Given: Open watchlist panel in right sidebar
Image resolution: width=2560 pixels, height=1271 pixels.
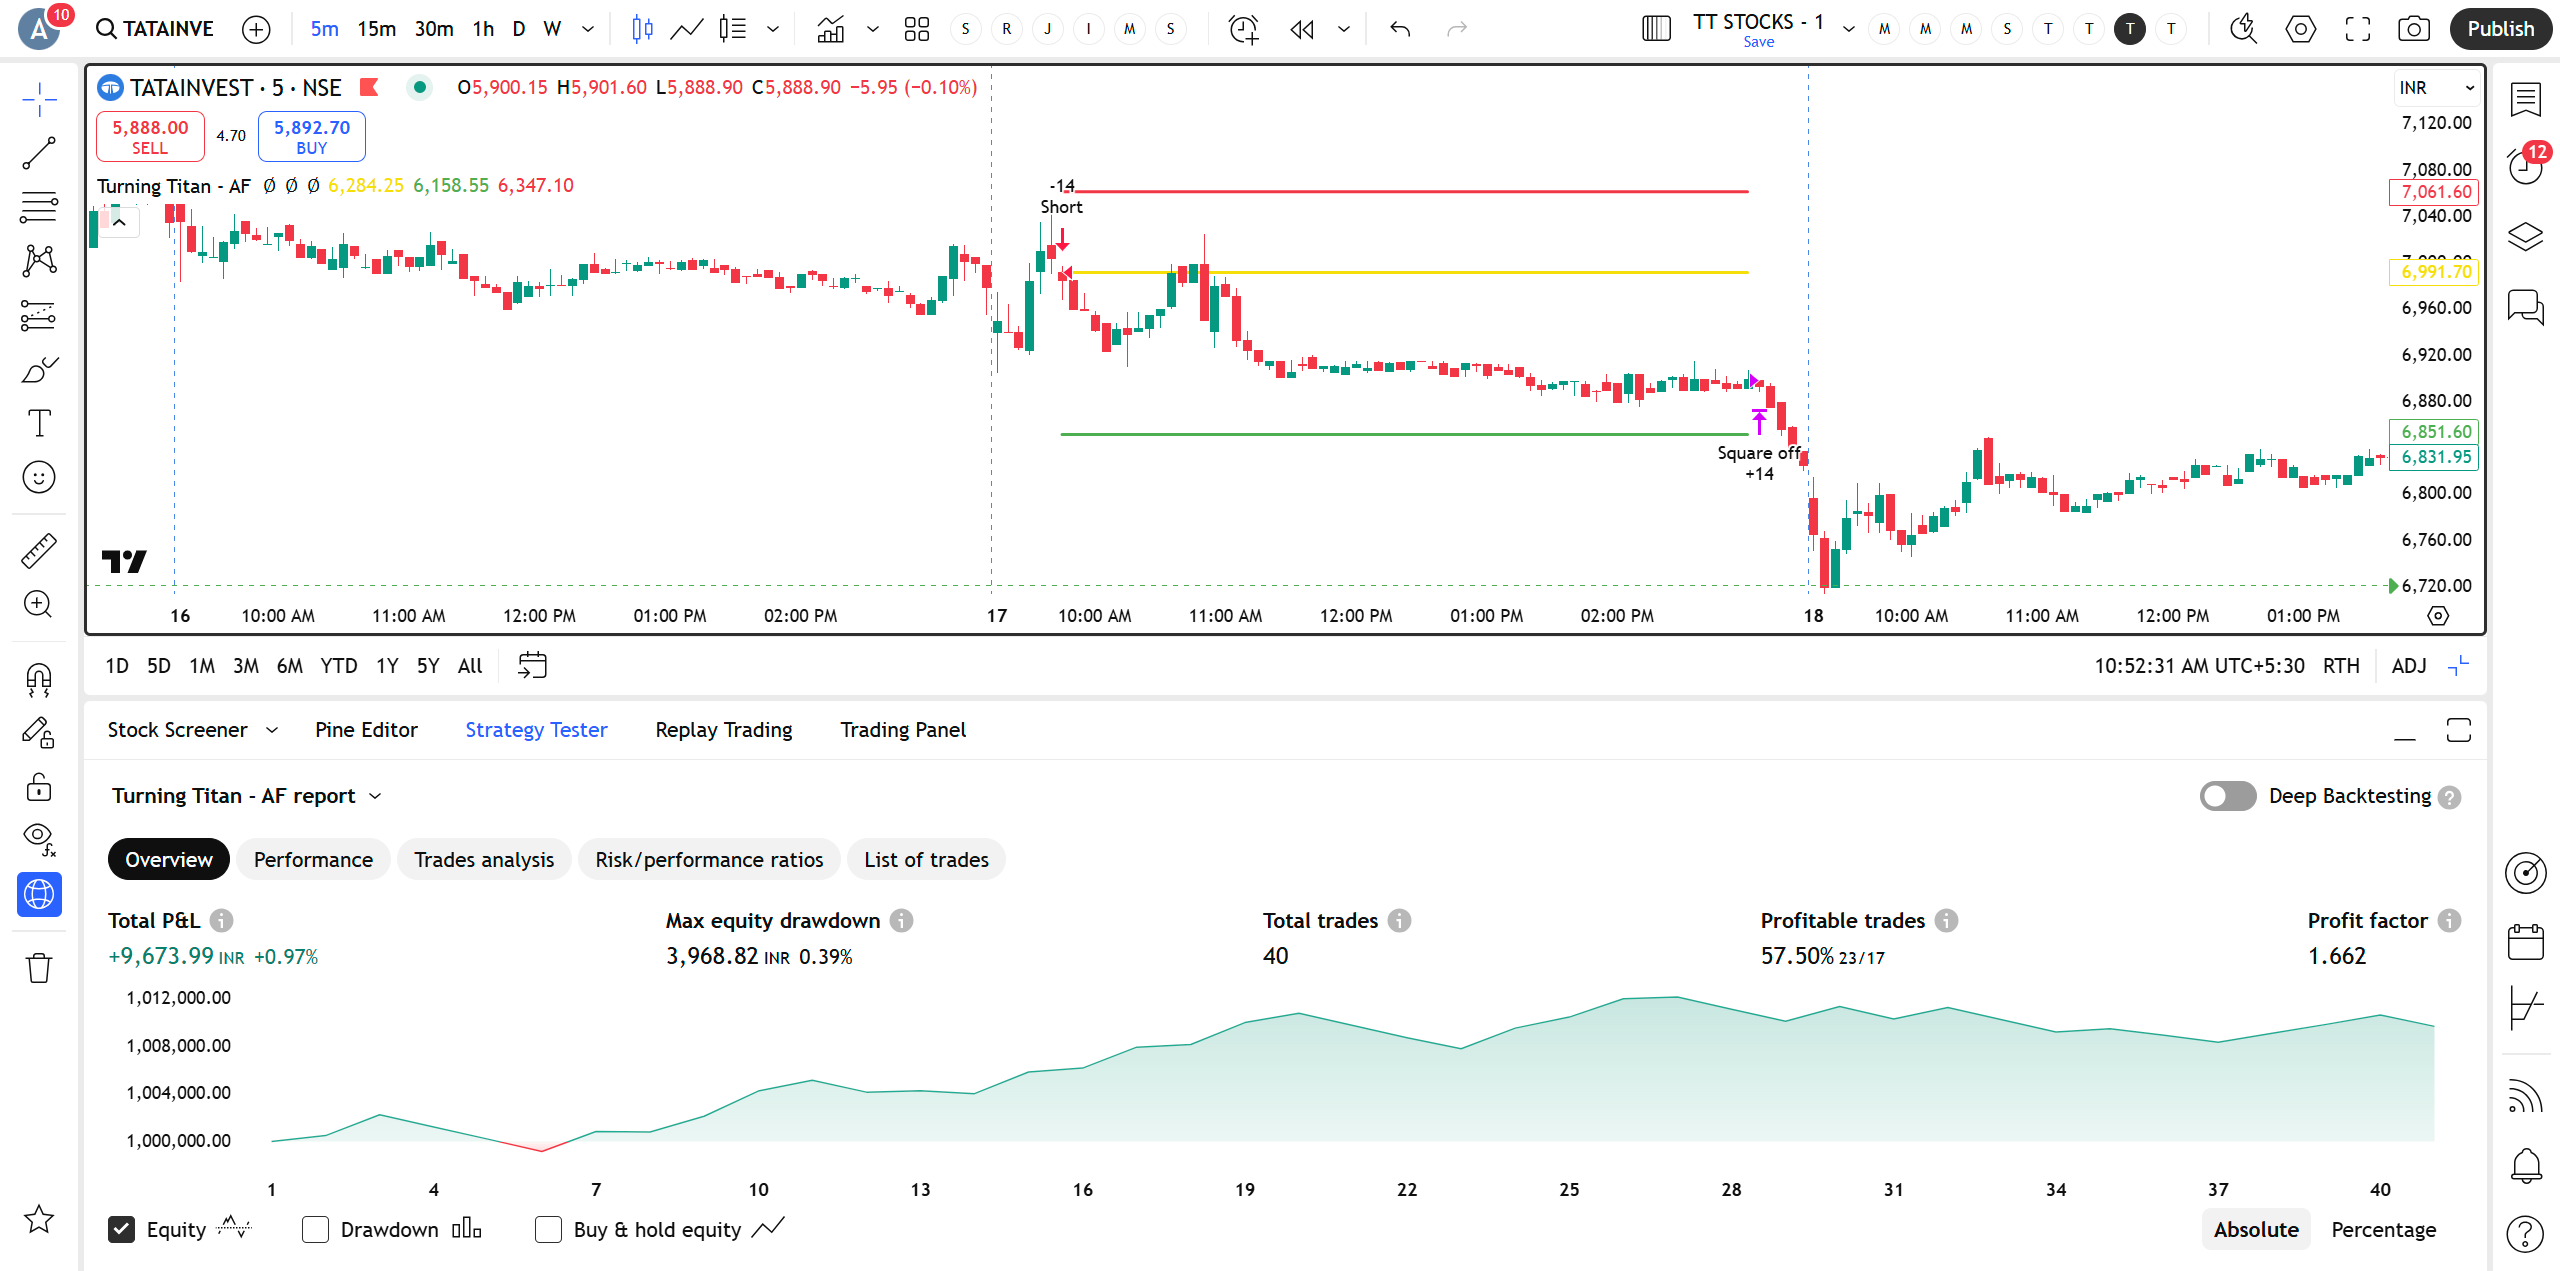Looking at the screenshot, I should [x=2525, y=99].
